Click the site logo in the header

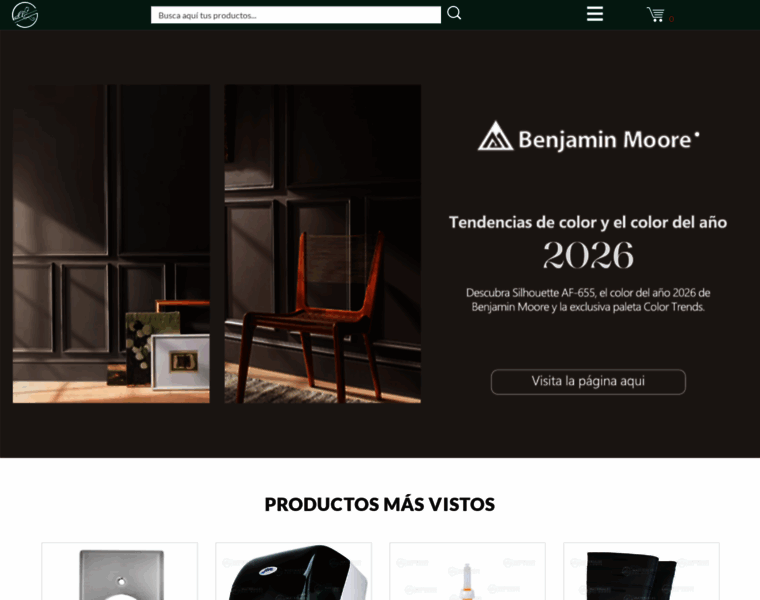click(25, 15)
